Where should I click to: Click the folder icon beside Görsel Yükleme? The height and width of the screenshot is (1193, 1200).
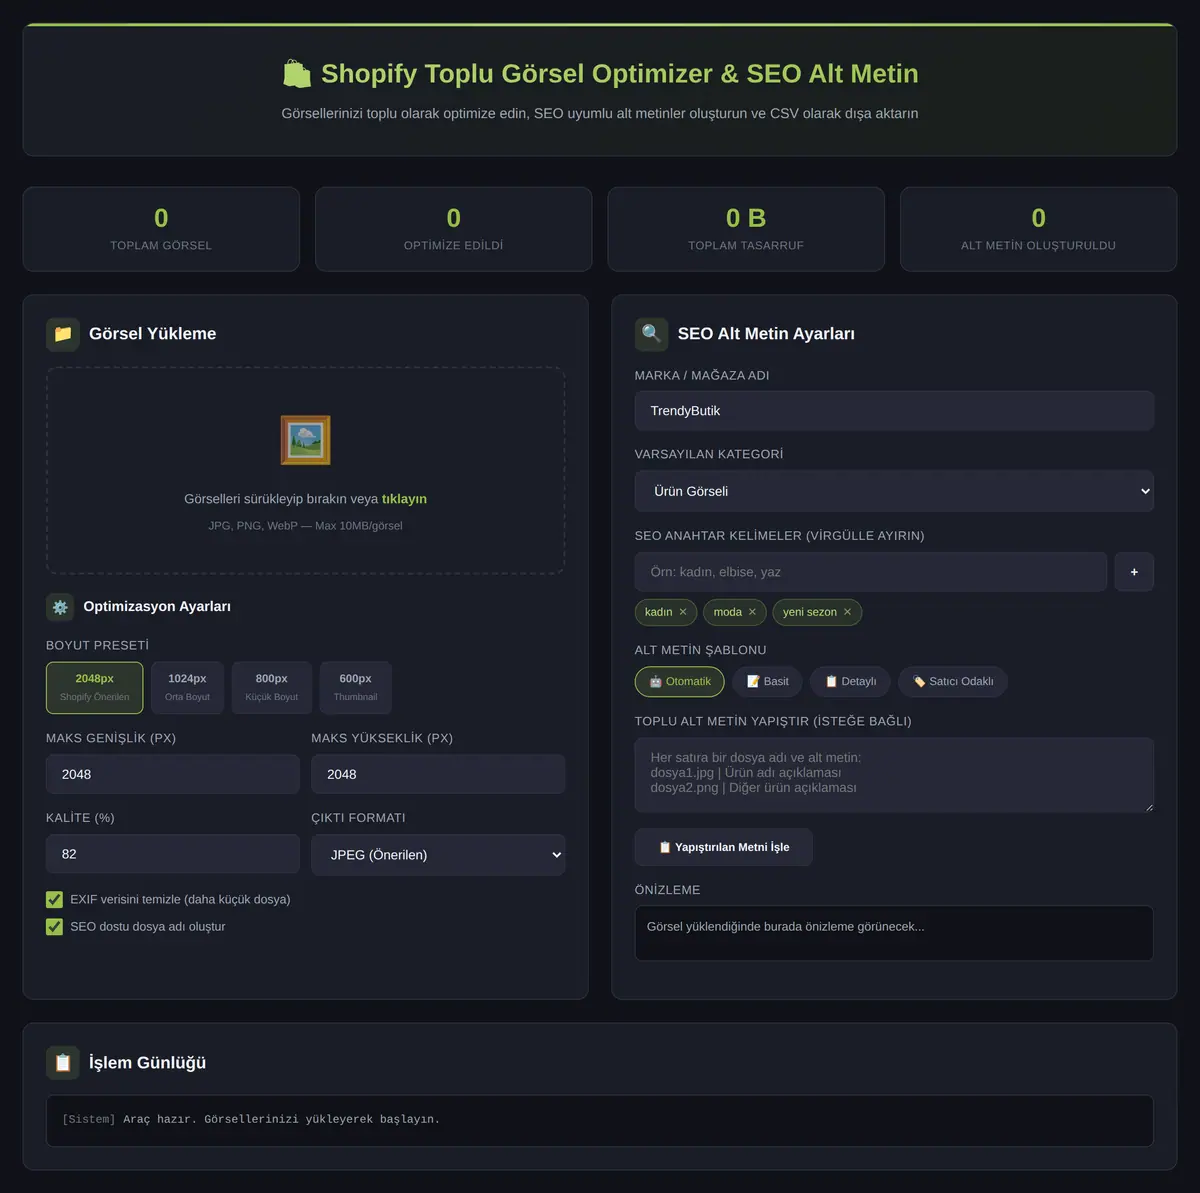[63, 334]
